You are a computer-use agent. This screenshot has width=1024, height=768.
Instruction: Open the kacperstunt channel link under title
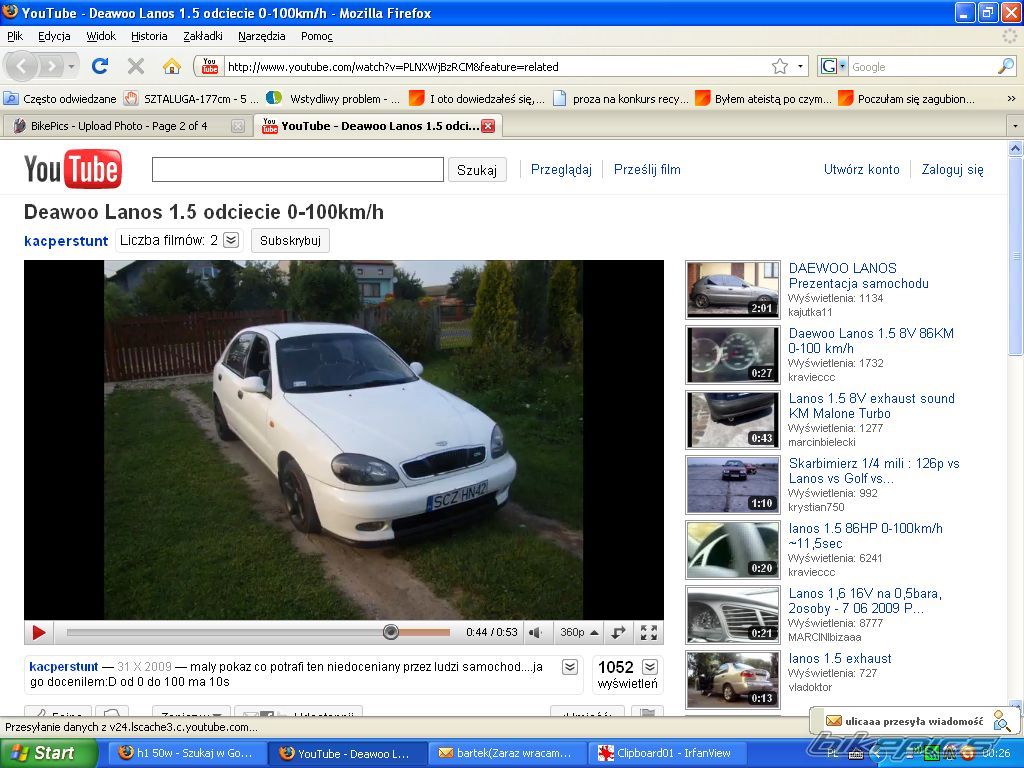pyautogui.click(x=66, y=240)
